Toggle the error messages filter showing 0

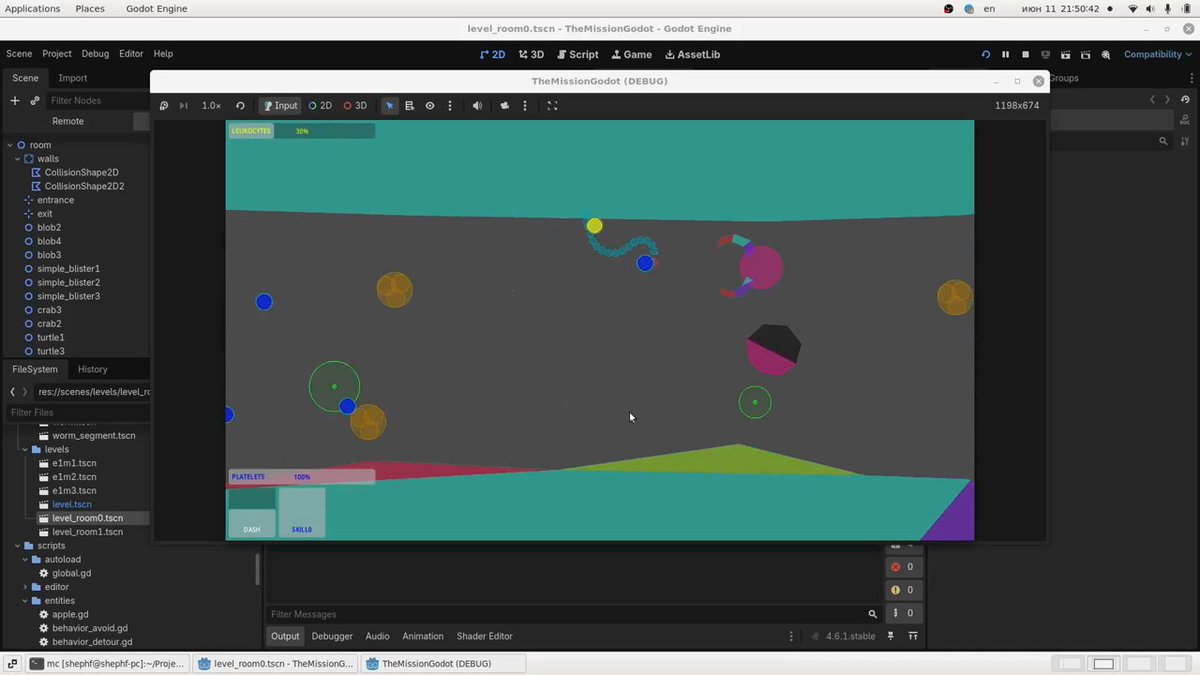[x=903, y=567]
